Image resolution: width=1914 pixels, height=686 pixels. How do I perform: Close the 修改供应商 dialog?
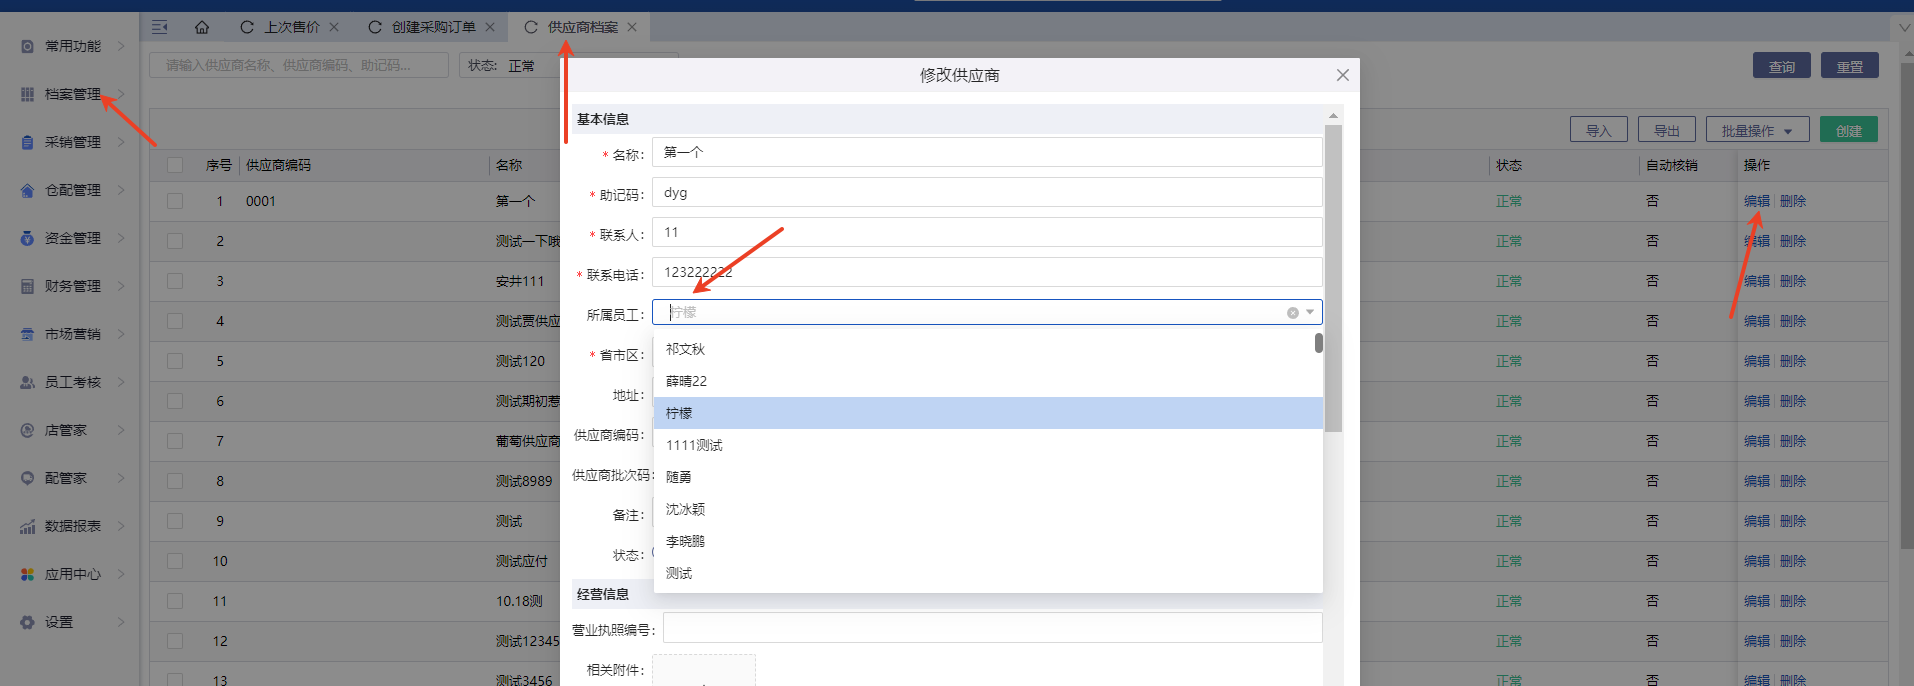point(1342,75)
